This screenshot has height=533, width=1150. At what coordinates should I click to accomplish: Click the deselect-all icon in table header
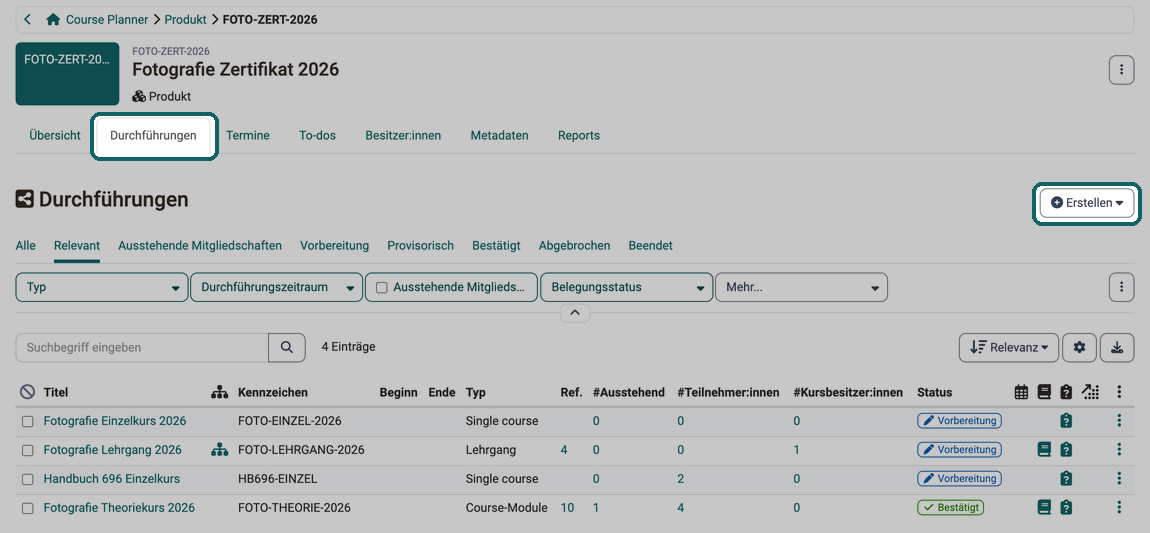(27, 392)
